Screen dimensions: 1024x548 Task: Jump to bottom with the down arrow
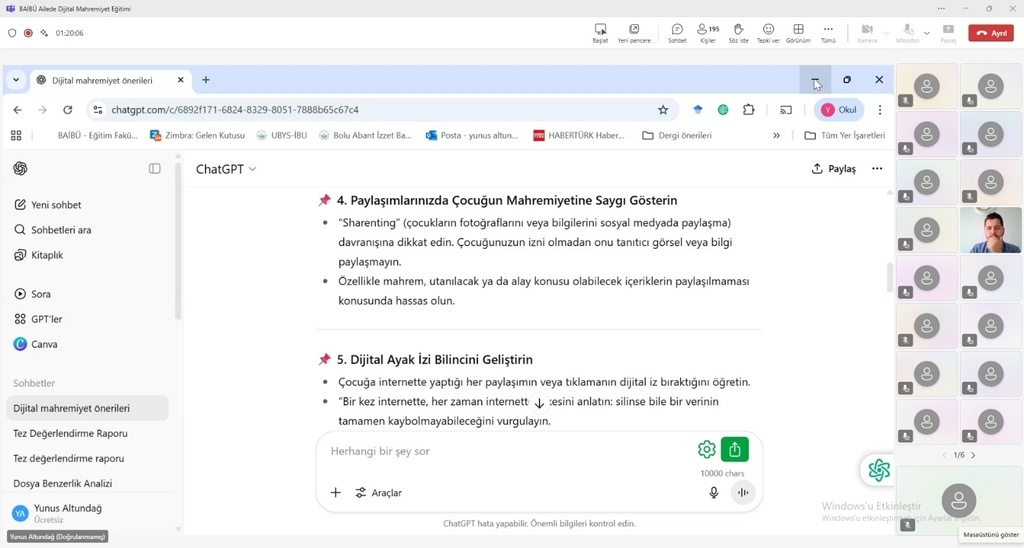[x=539, y=403]
